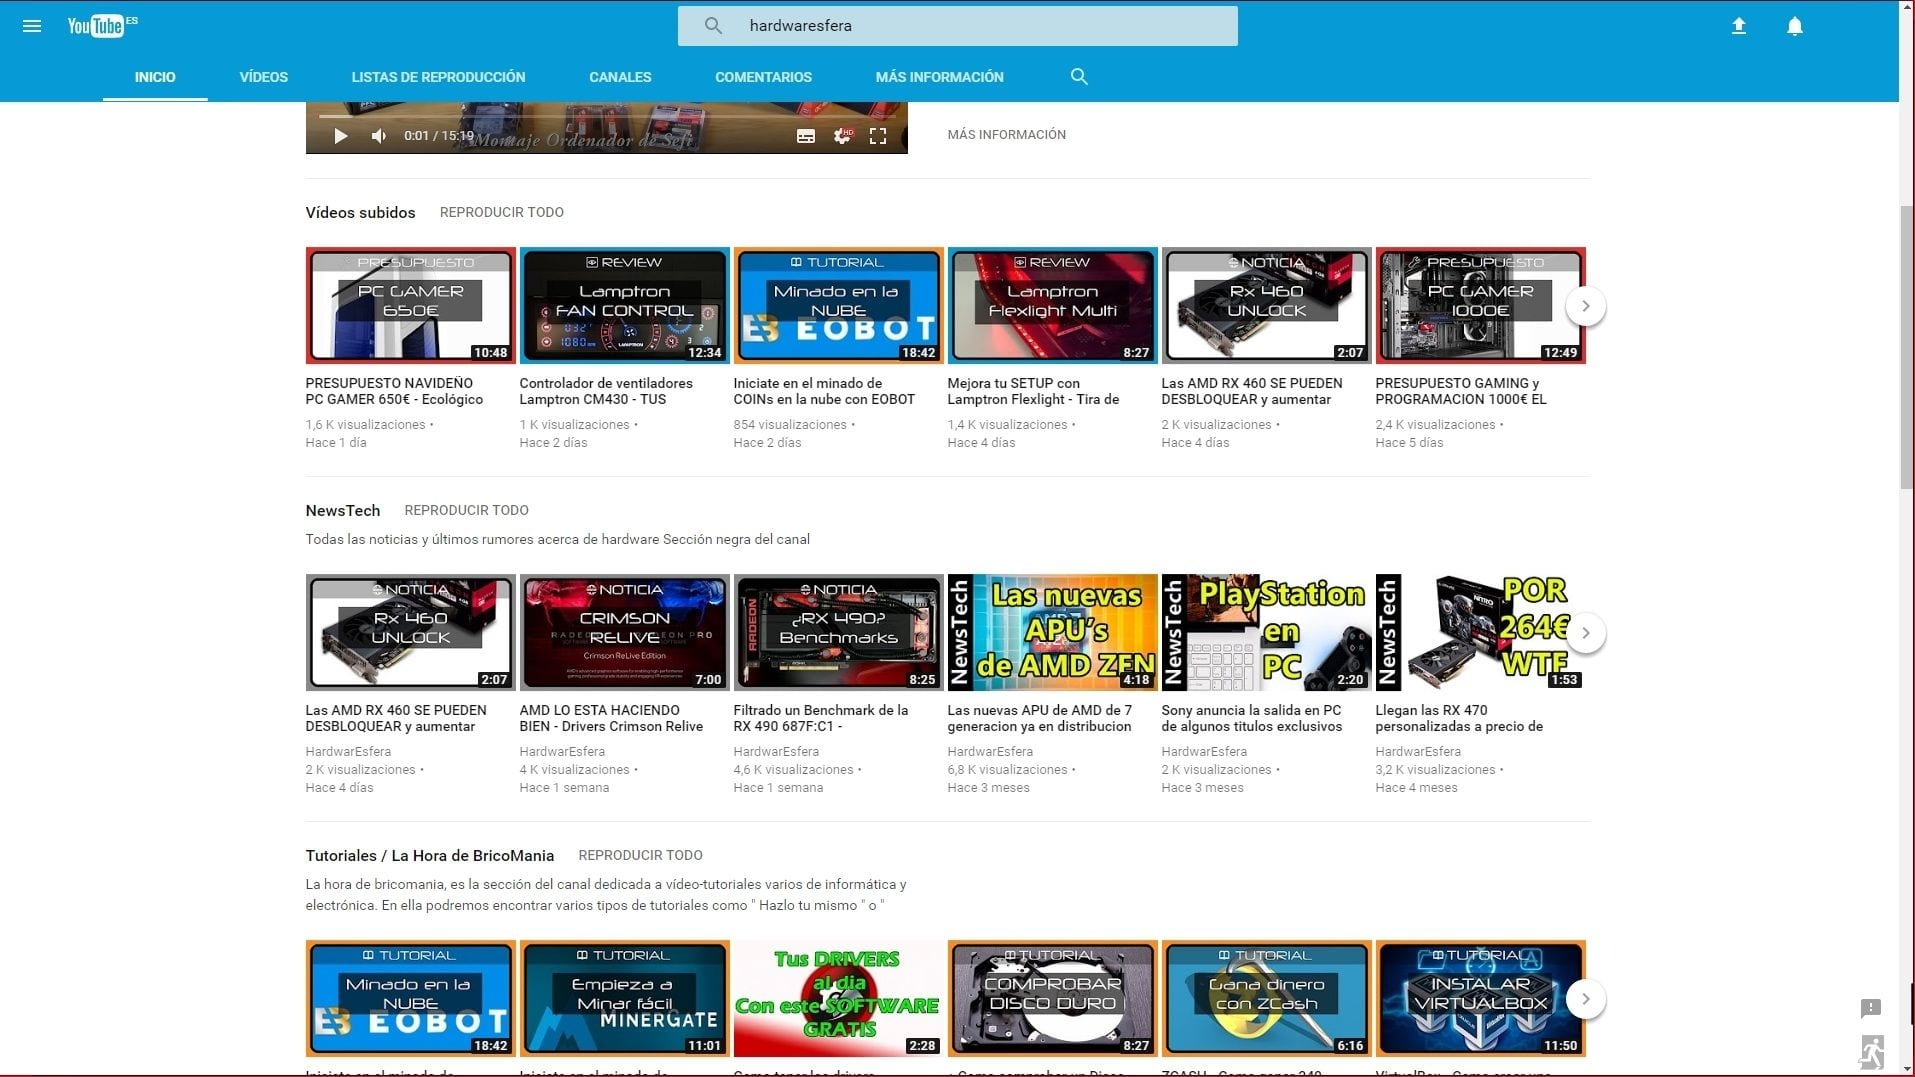This screenshot has height=1077, width=1915.
Task: Switch to the INICIO tab
Action: tap(155, 77)
